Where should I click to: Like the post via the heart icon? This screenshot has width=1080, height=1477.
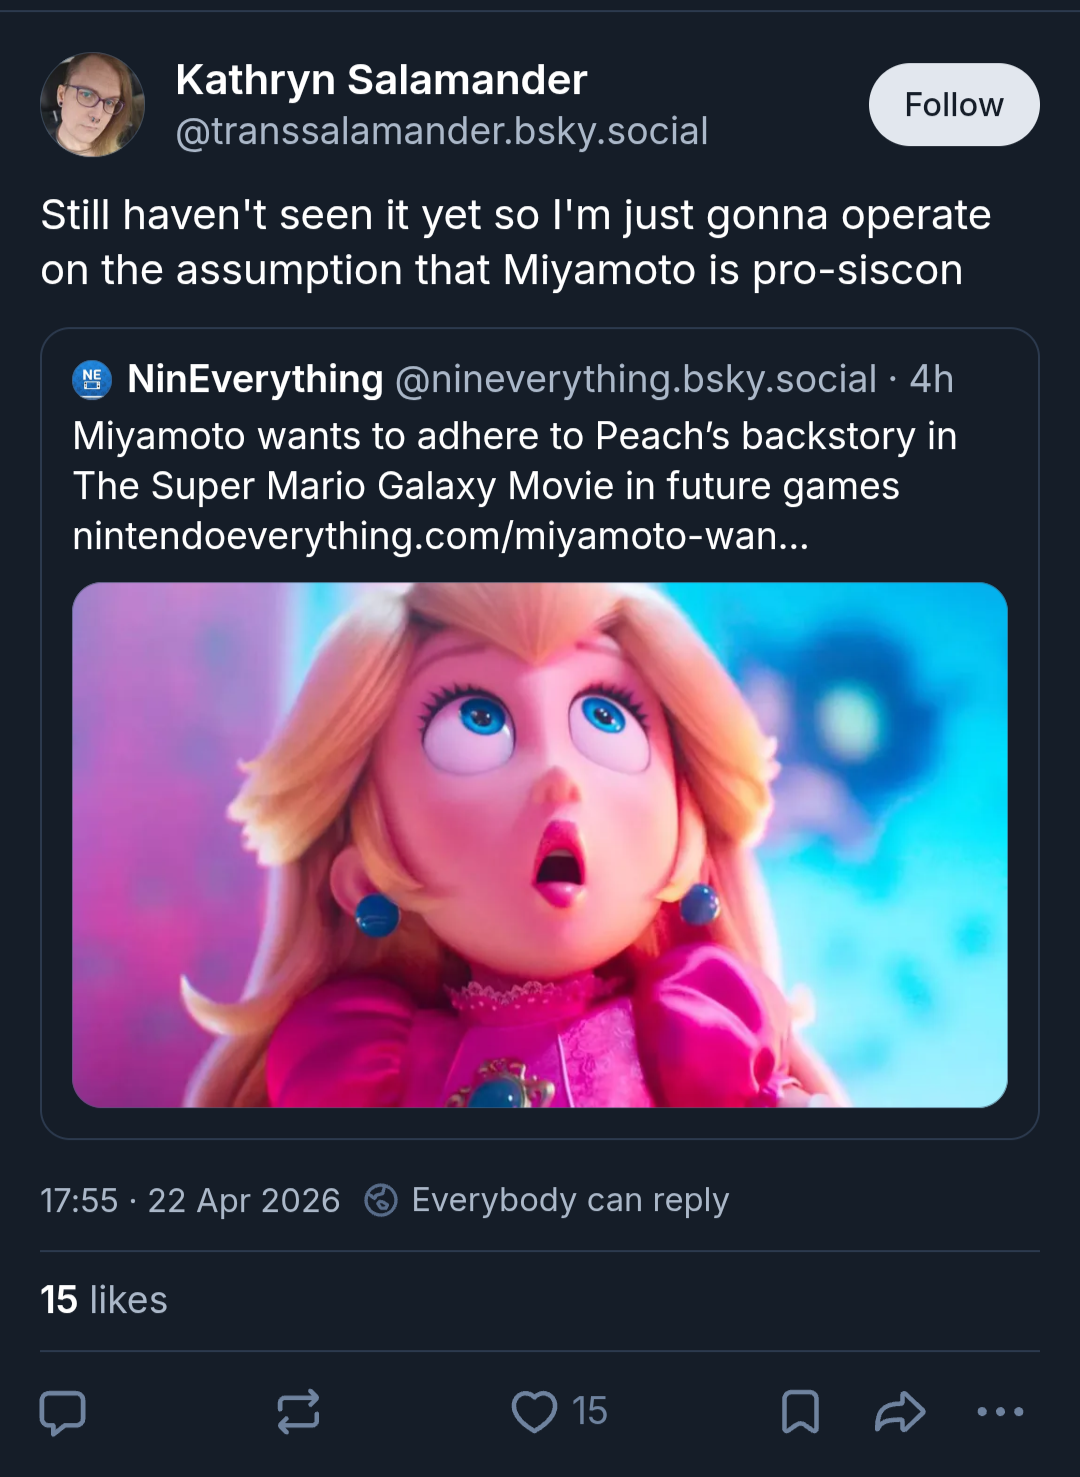point(534,1412)
